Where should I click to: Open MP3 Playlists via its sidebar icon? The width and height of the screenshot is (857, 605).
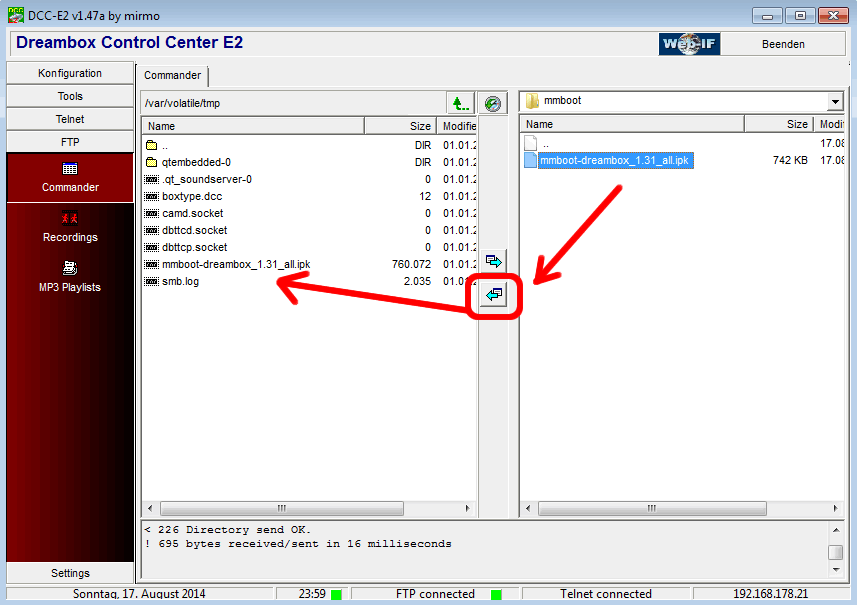tap(70, 268)
